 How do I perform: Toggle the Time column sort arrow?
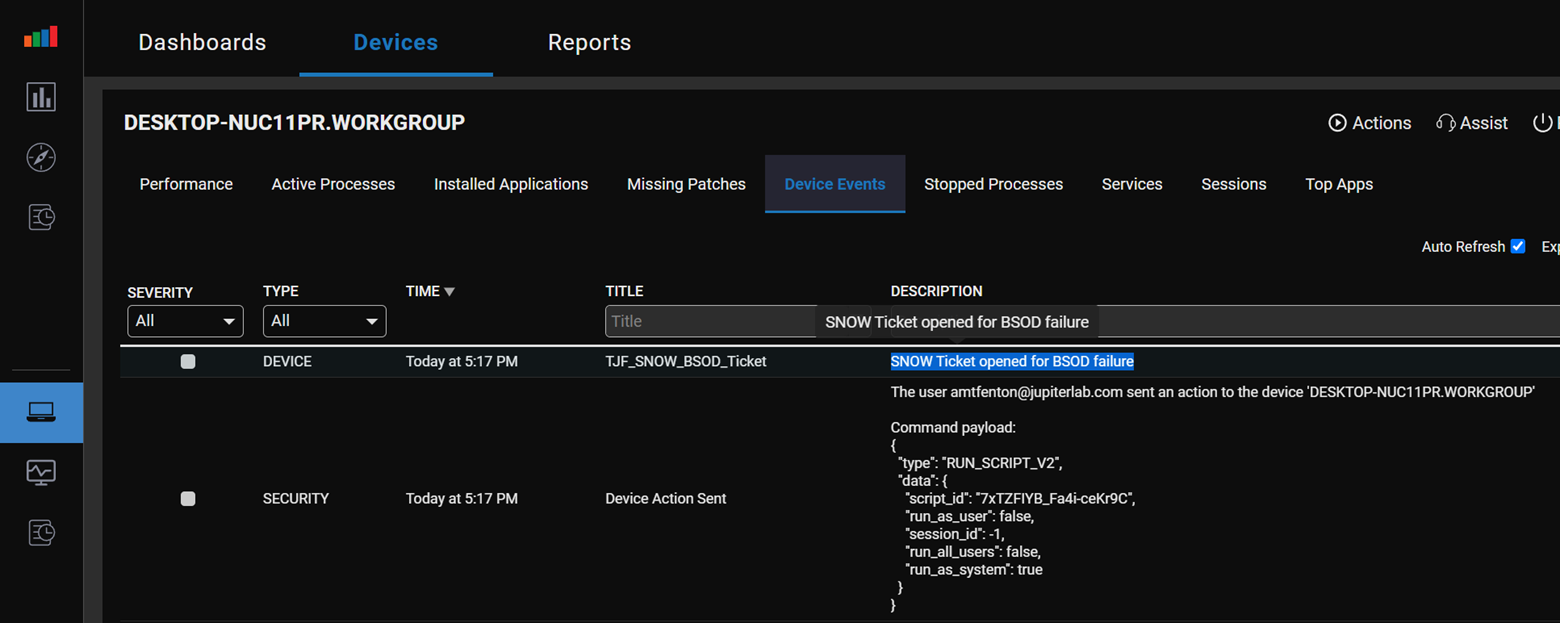(x=449, y=292)
